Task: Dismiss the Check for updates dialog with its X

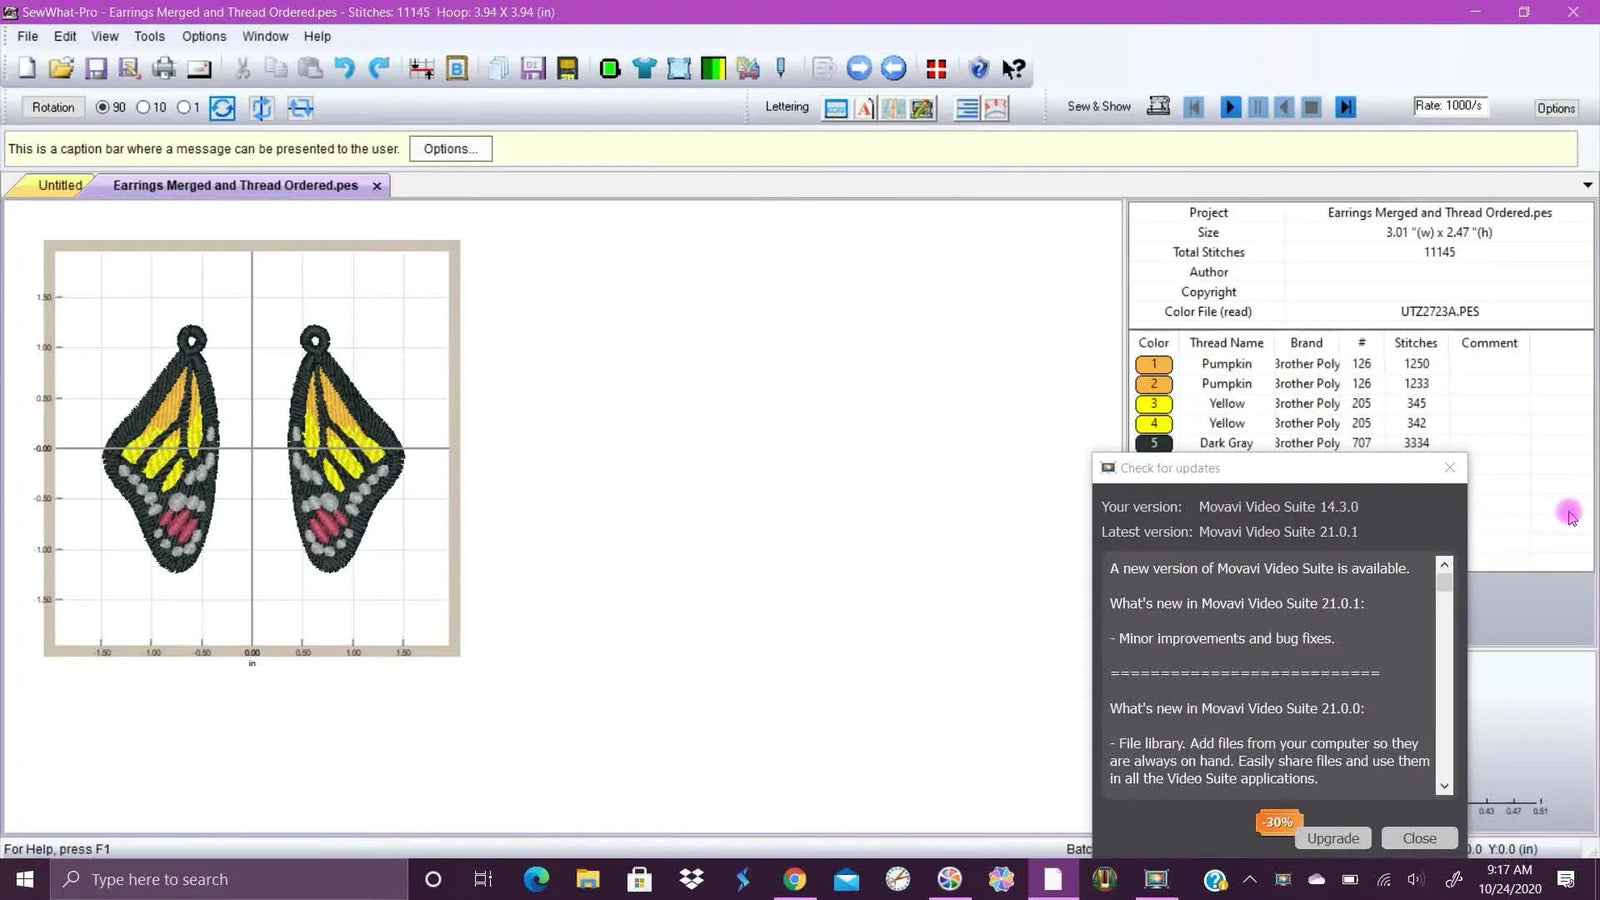Action: coord(1450,468)
